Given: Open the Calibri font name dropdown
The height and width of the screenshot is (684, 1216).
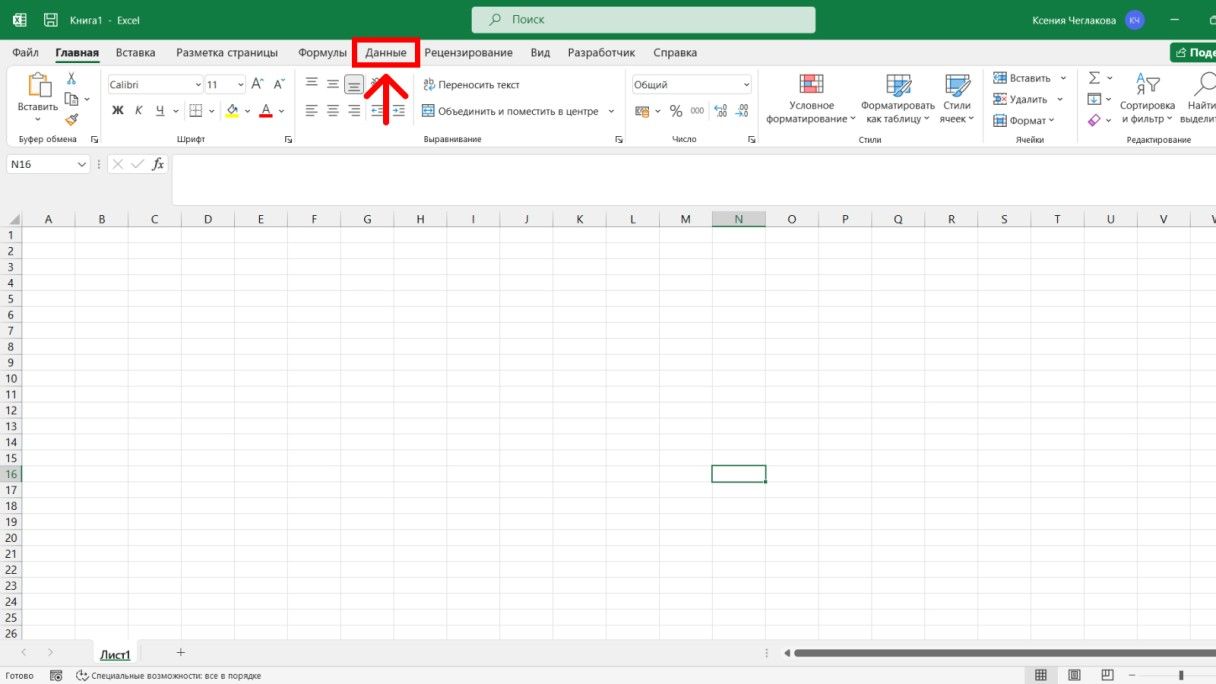Looking at the screenshot, I should click(x=197, y=85).
